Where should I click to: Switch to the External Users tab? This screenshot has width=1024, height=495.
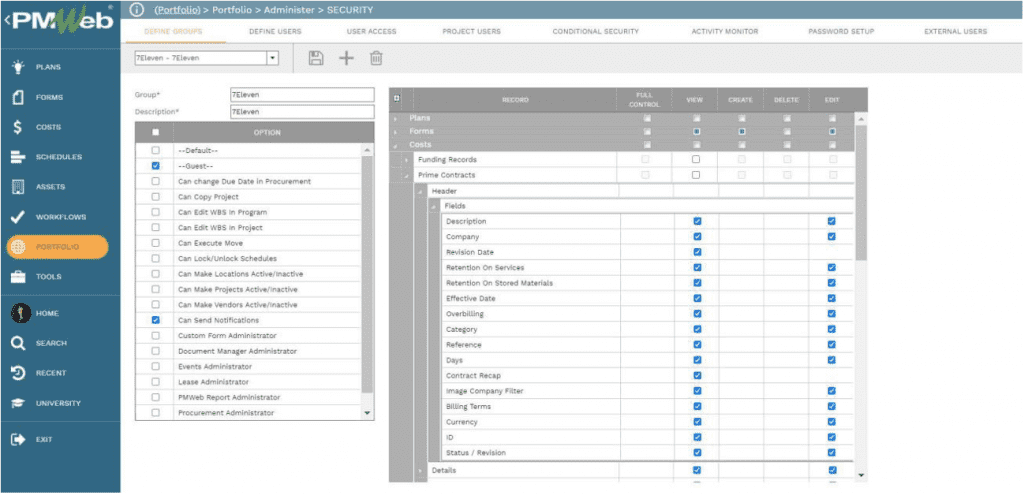click(955, 31)
